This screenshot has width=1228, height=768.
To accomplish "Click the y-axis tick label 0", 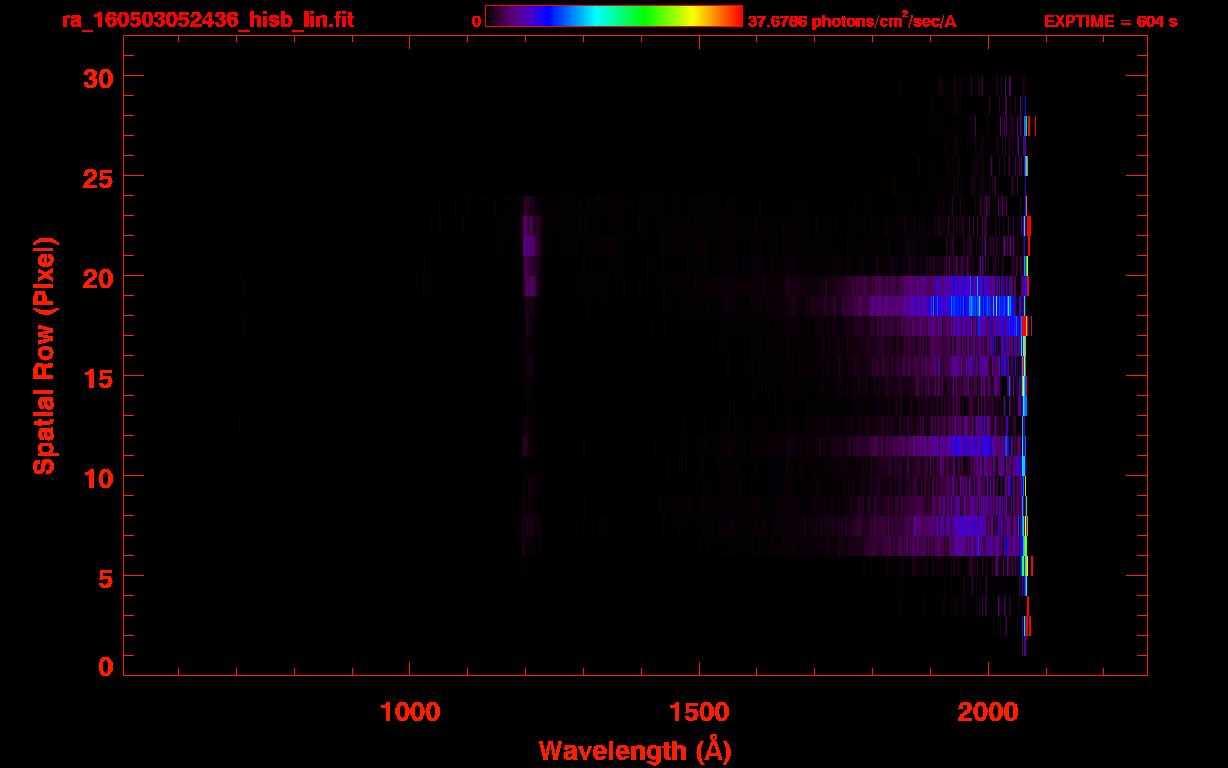I will [104, 667].
